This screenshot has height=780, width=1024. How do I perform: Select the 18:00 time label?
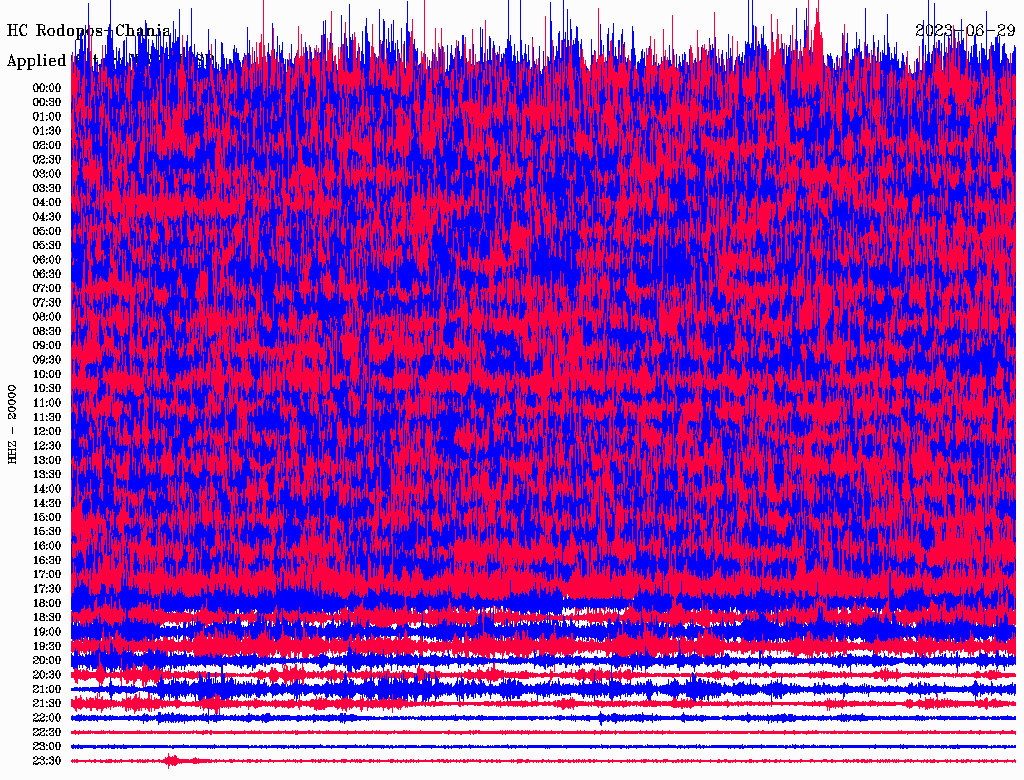pyautogui.click(x=47, y=603)
